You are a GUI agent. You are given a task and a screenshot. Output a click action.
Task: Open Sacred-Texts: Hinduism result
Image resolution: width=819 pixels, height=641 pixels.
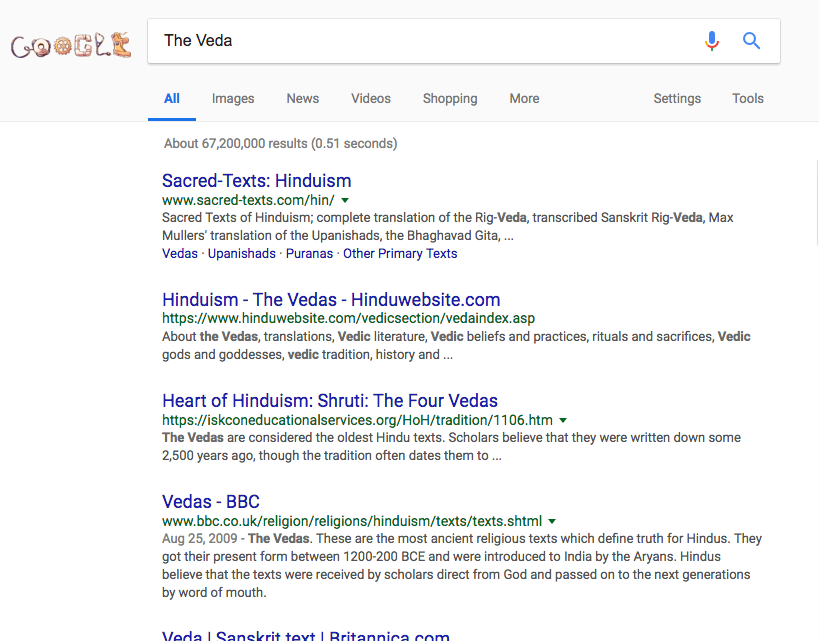256,181
